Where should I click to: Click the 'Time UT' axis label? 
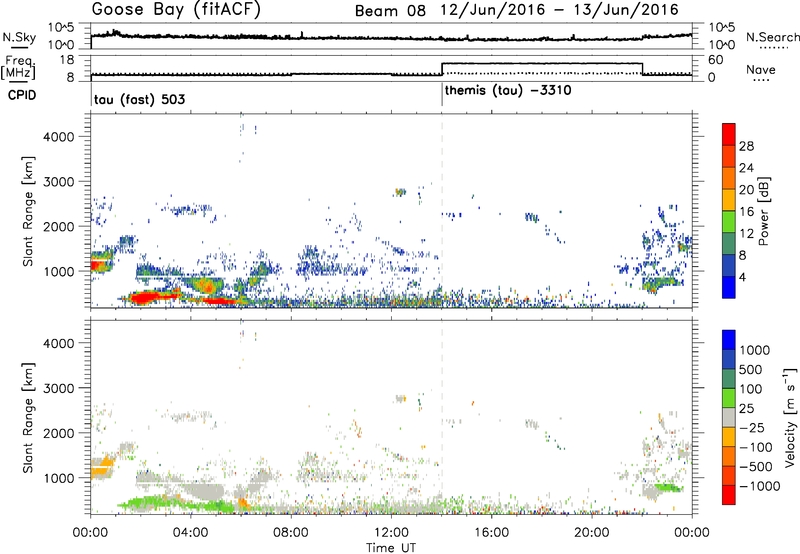(x=391, y=548)
